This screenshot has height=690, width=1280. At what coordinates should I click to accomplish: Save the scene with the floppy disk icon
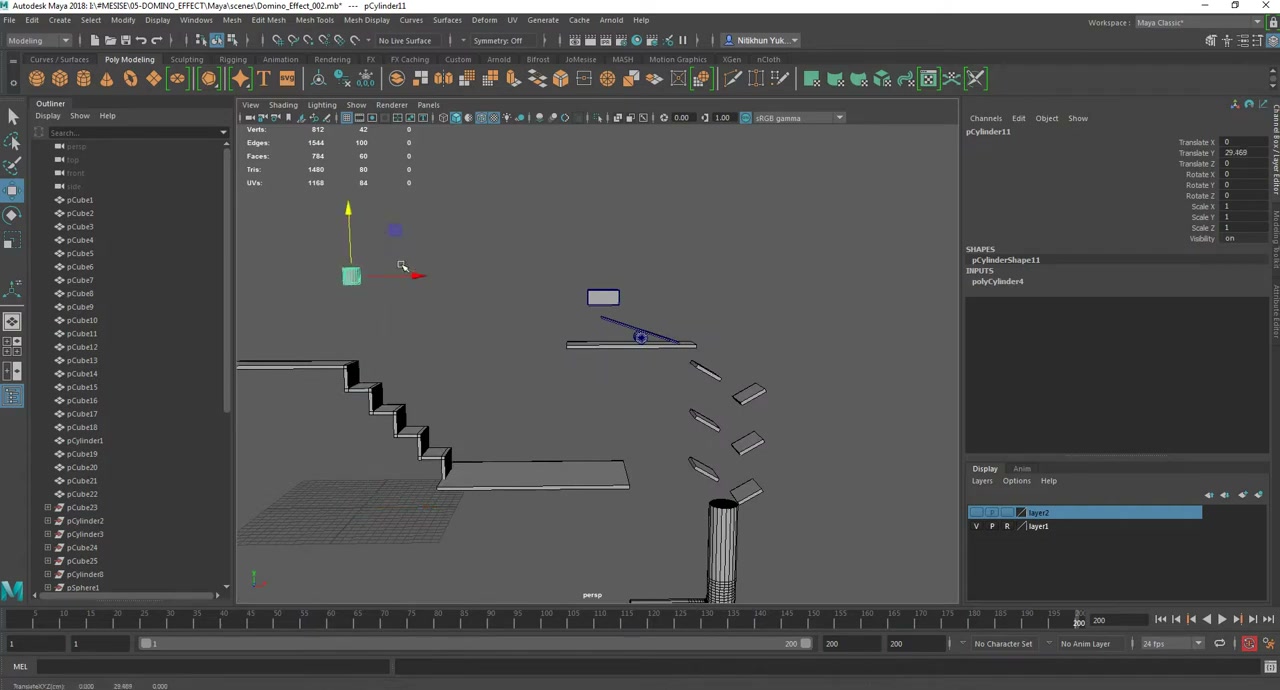coord(125,40)
